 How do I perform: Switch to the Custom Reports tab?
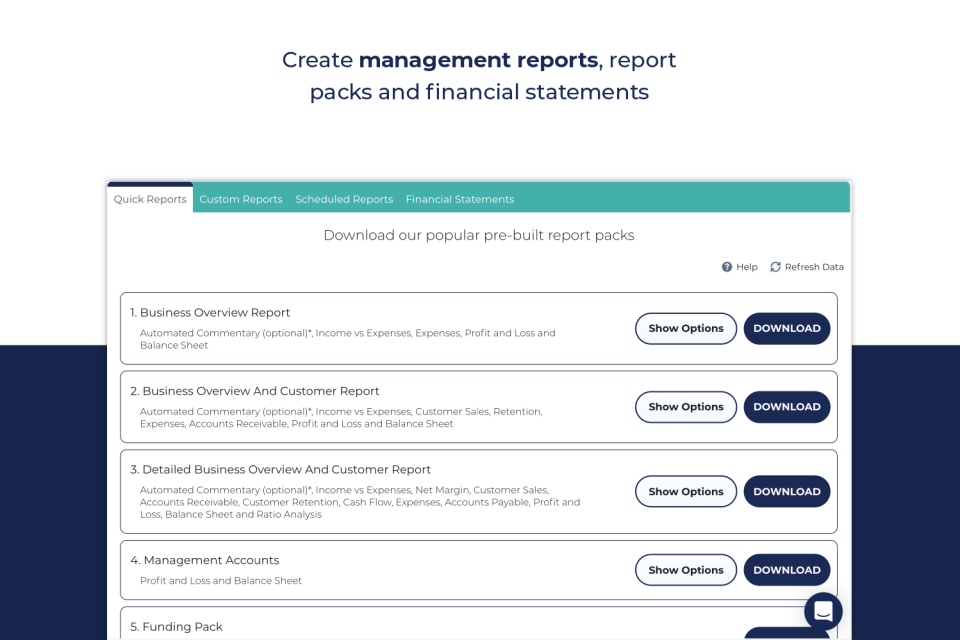pyautogui.click(x=241, y=198)
